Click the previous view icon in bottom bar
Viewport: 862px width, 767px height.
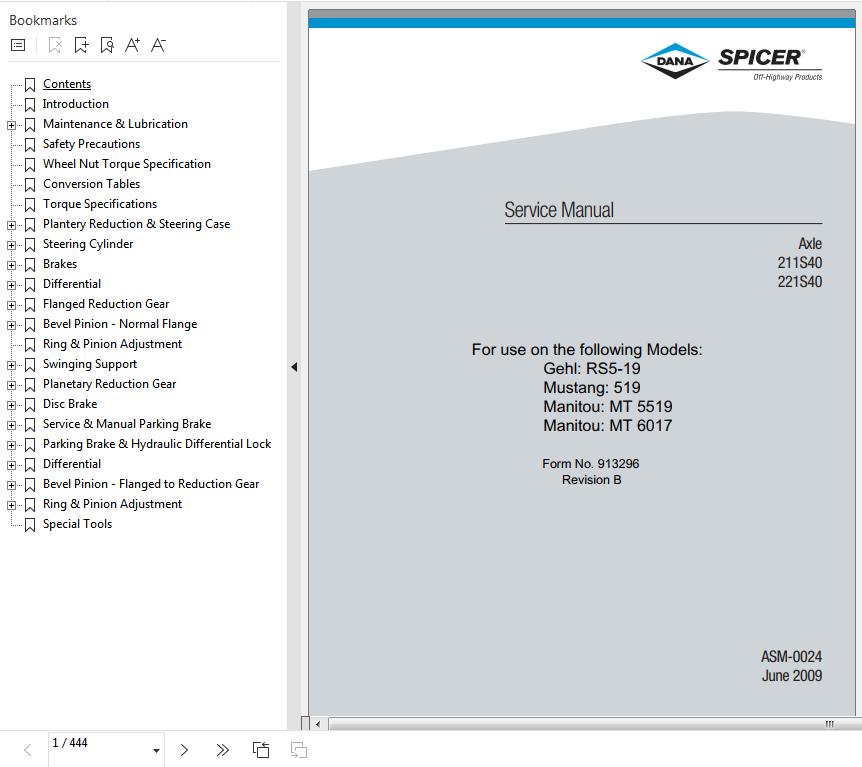[x=261, y=750]
